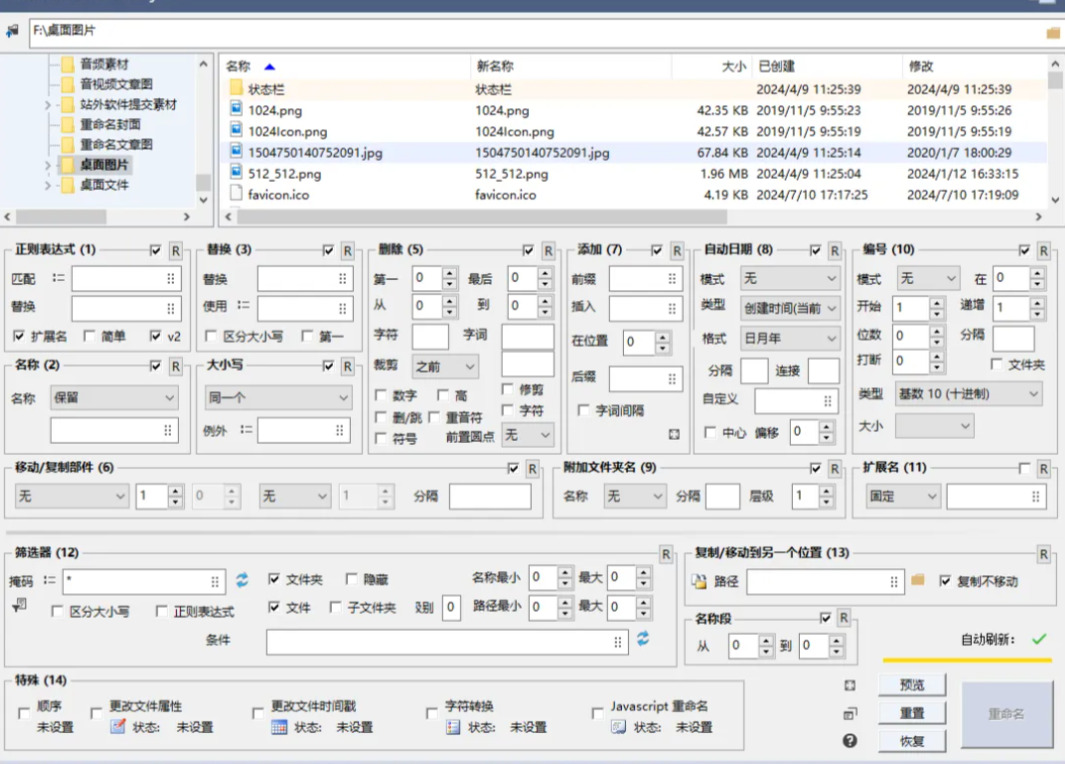Screen dimensions: 1065x764
Task: Click the refresh icon beside the 掩码 filter field
Action: [242, 580]
